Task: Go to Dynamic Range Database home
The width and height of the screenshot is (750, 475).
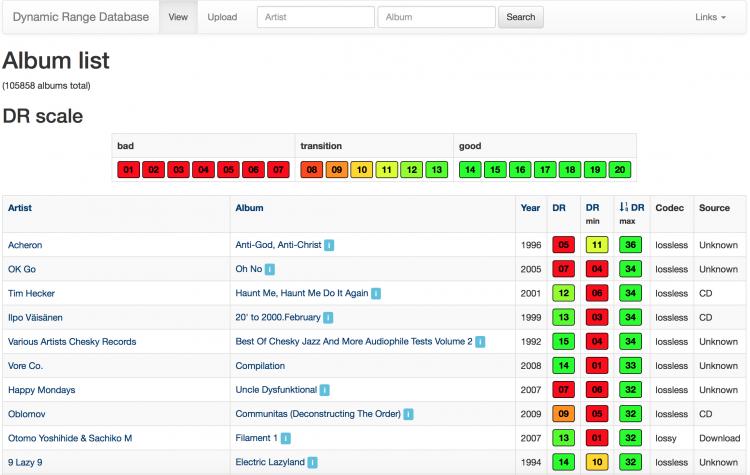Action: tap(80, 17)
